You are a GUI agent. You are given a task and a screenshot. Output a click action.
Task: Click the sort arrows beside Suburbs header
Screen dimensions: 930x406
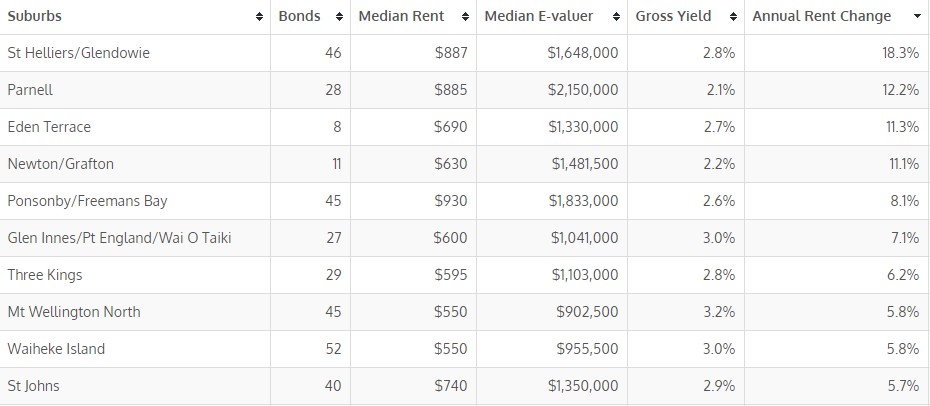260,17
